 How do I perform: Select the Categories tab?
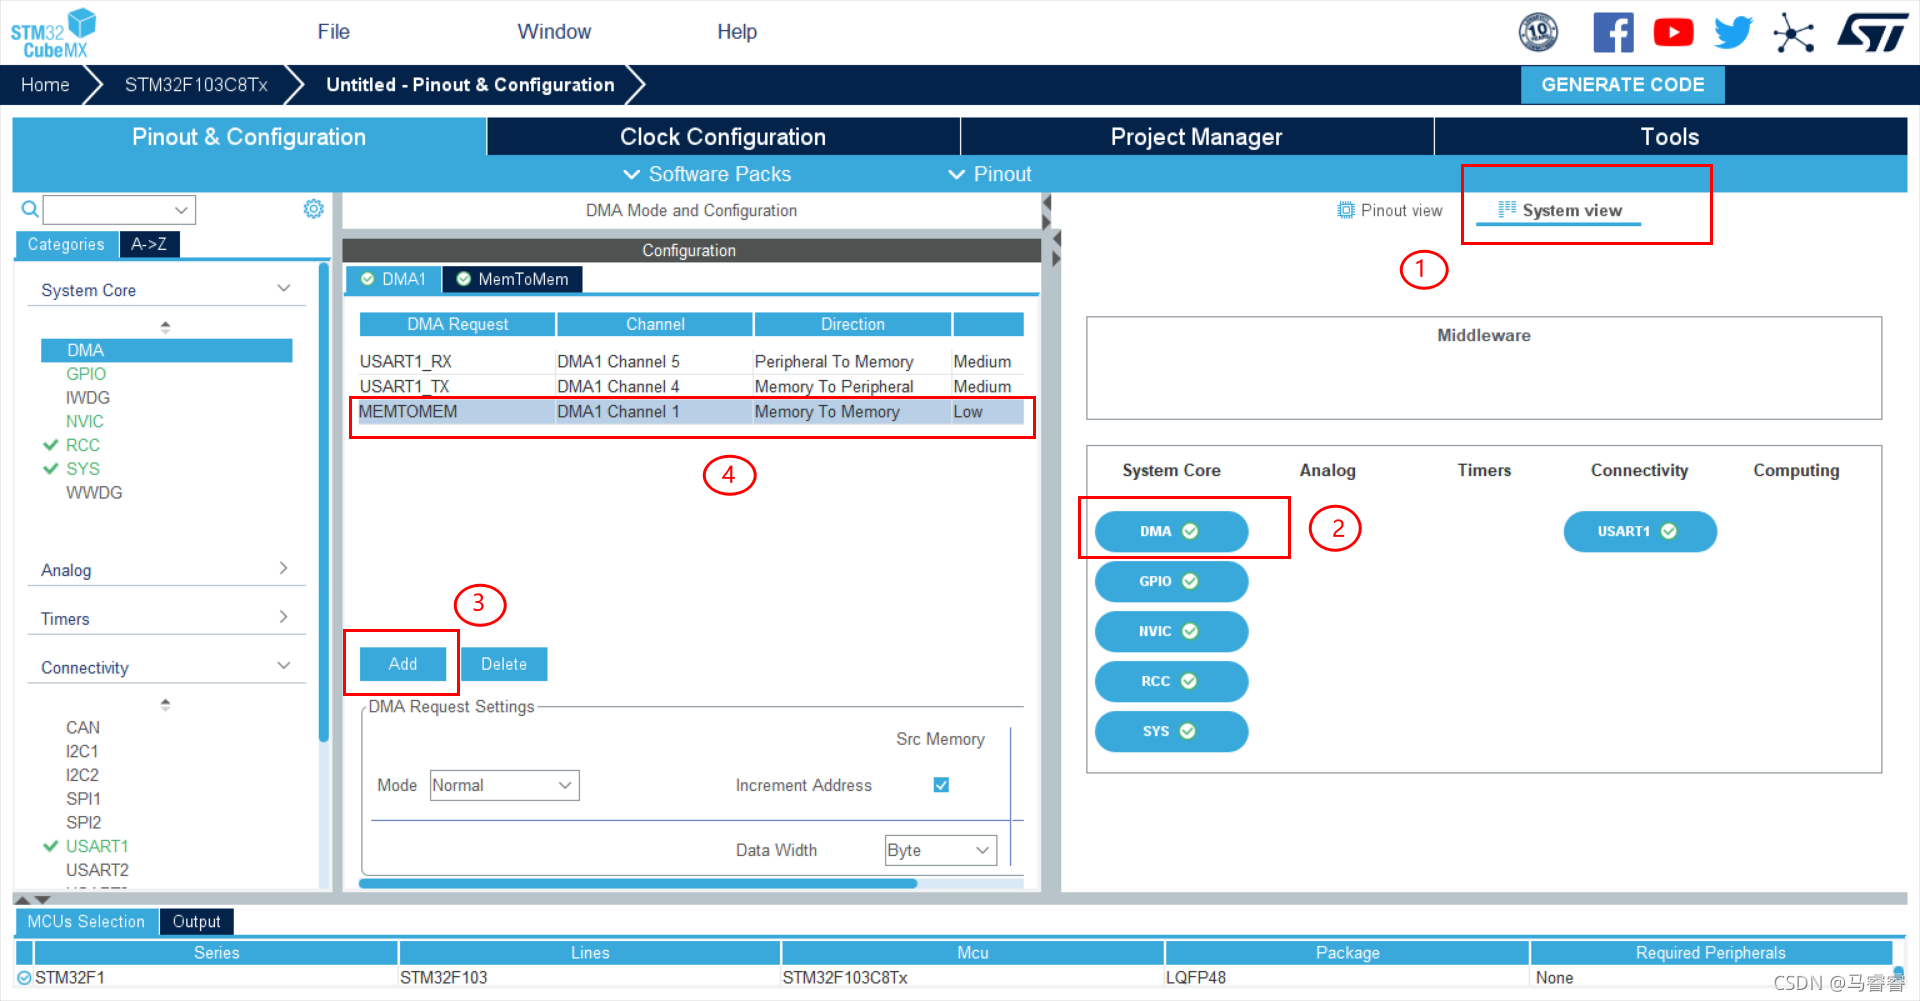point(66,244)
